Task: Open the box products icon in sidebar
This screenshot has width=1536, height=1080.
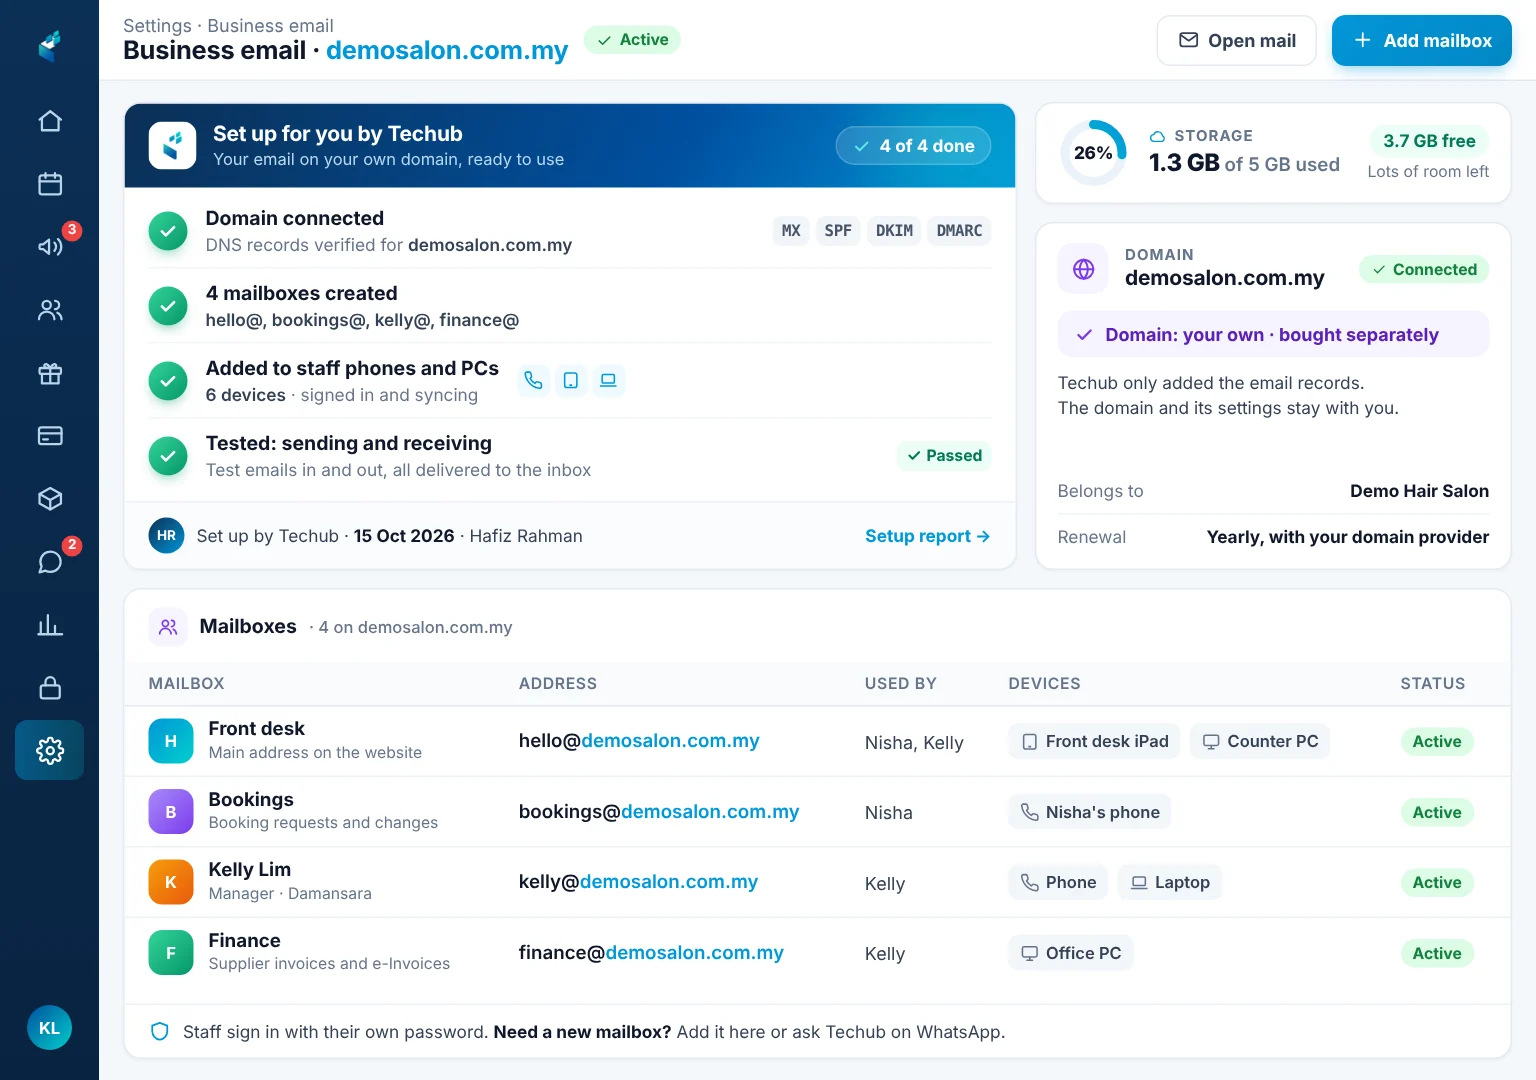Action: [x=50, y=498]
